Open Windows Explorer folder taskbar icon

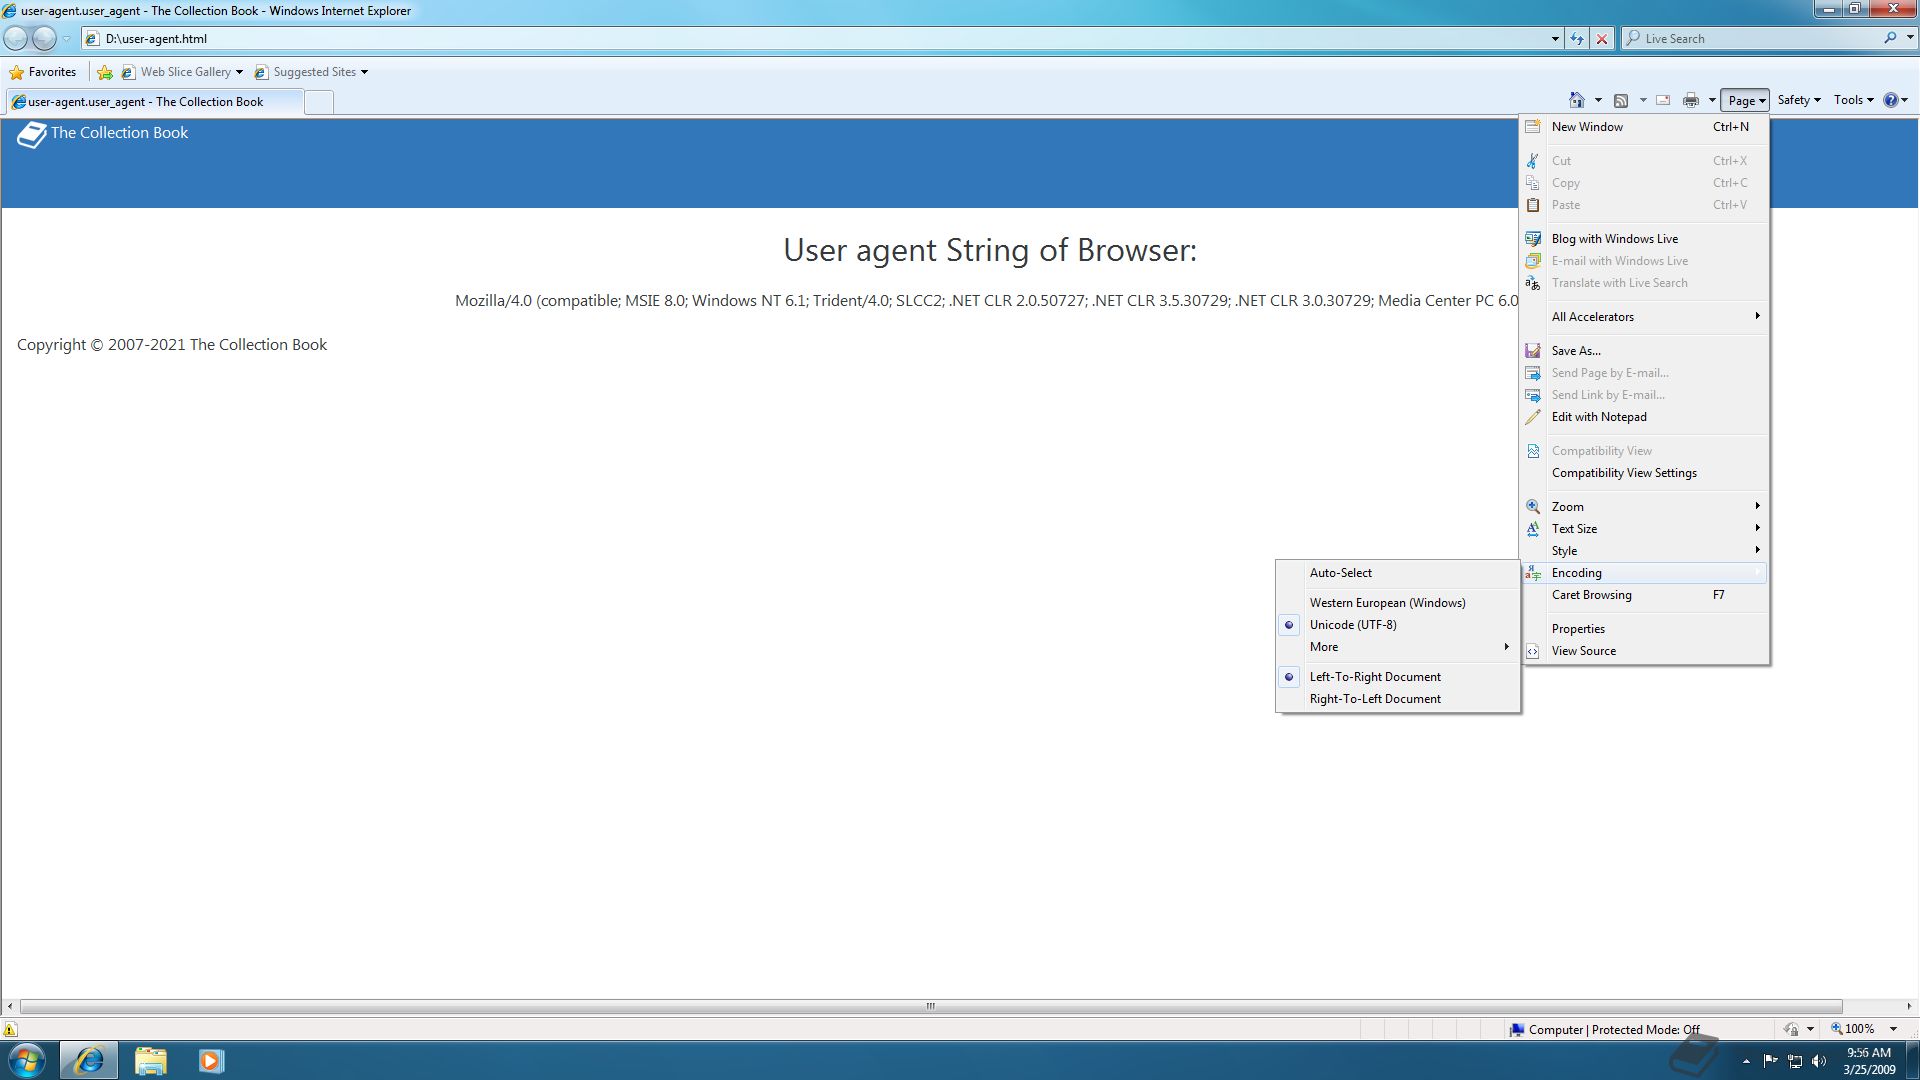click(150, 1060)
